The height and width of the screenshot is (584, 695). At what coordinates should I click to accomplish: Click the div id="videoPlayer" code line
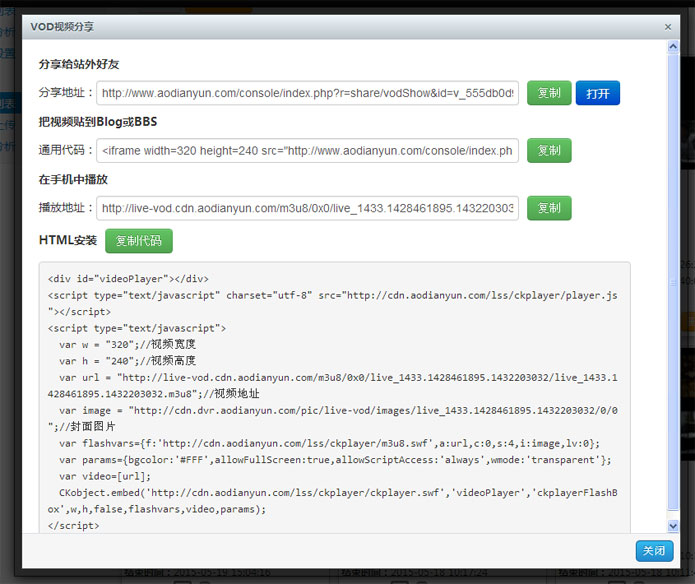pos(128,279)
